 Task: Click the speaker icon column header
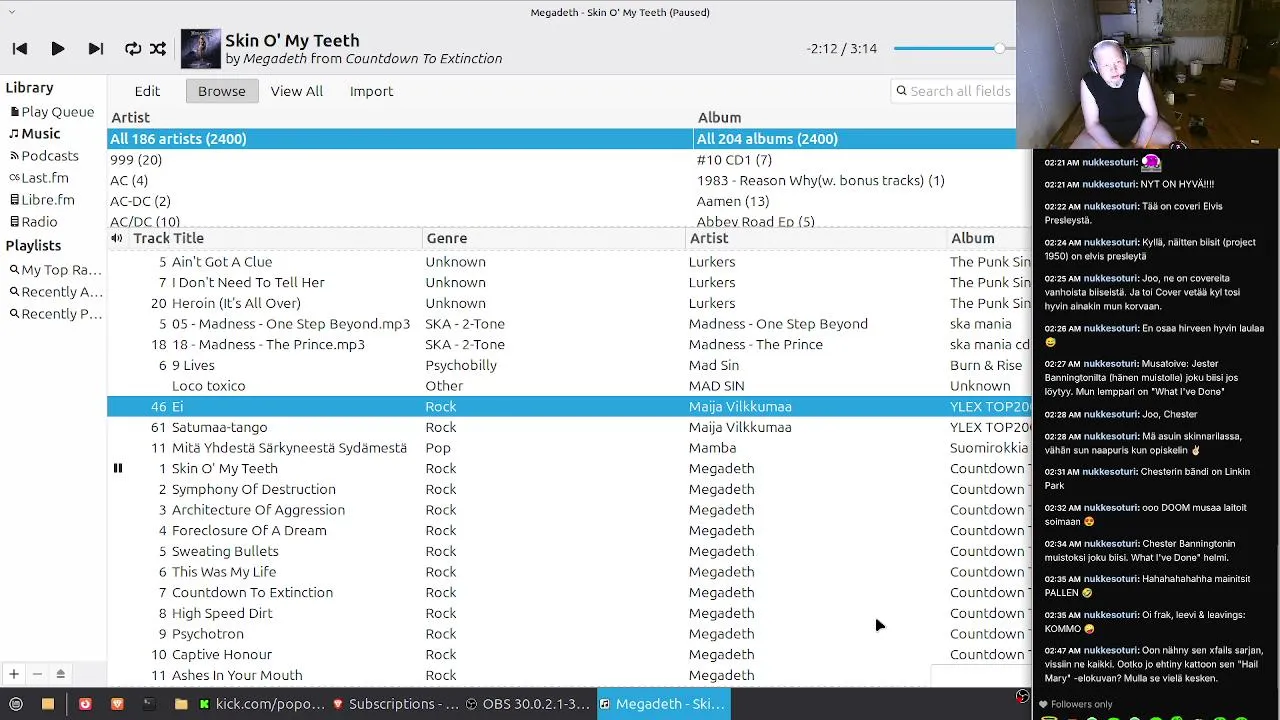117,238
